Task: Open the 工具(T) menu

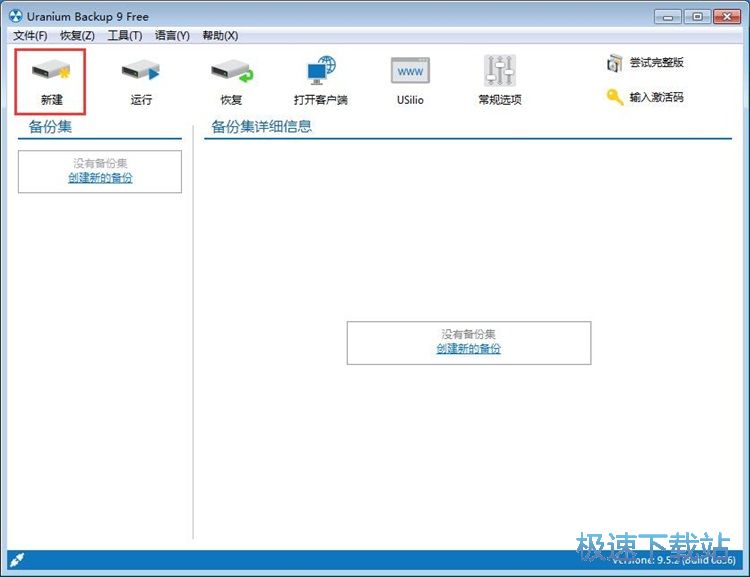Action: 125,35
